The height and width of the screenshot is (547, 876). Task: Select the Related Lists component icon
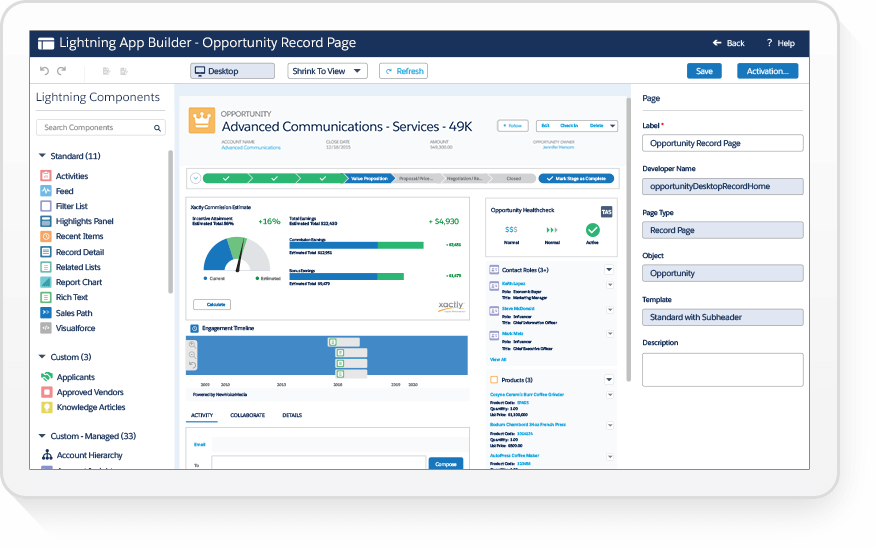[x=46, y=267]
